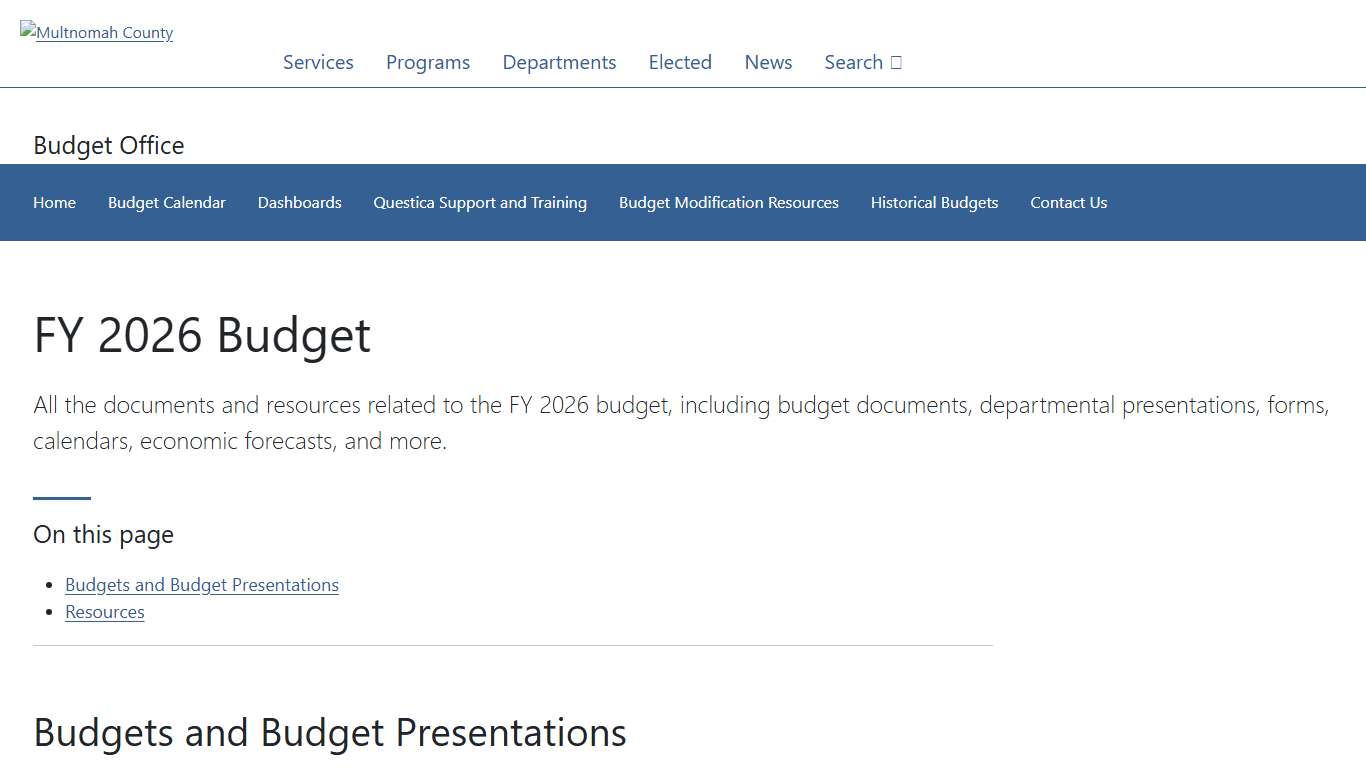Open the Elected menu
This screenshot has width=1366, height=768.
680,62
